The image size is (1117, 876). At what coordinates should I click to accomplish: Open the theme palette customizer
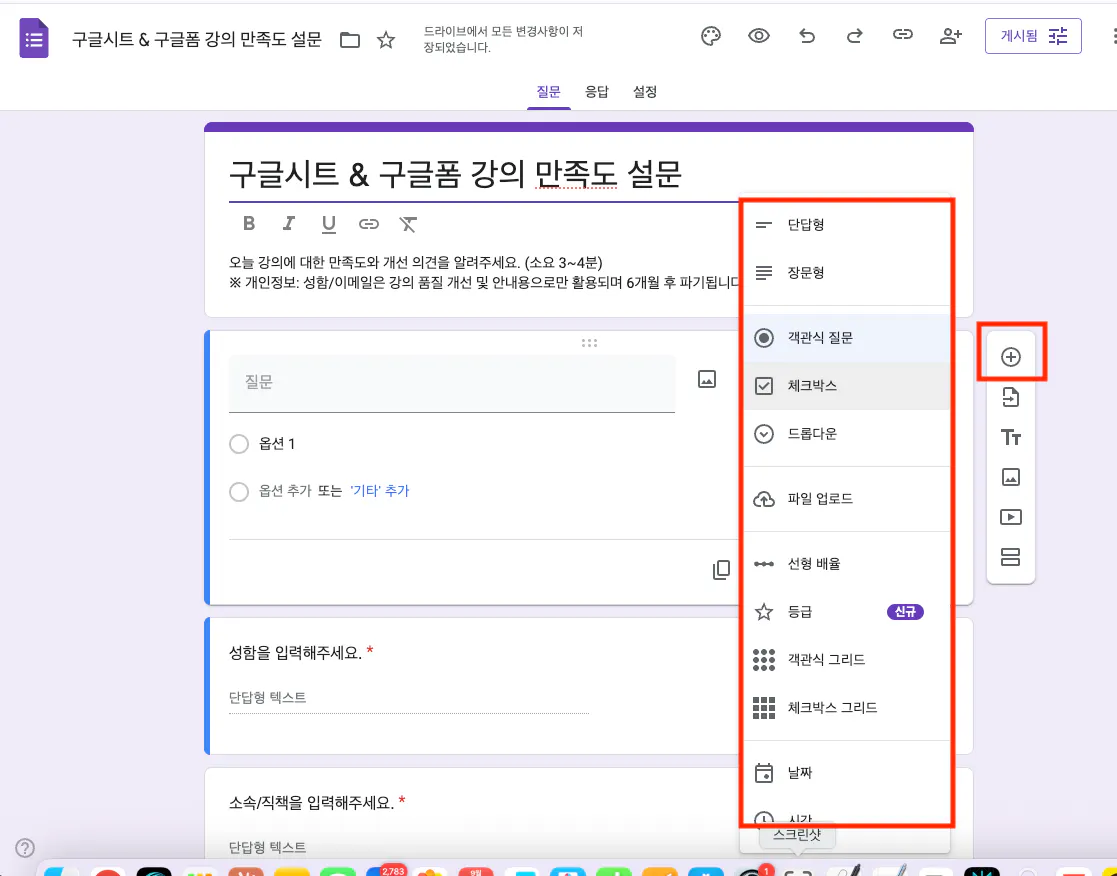click(710, 36)
